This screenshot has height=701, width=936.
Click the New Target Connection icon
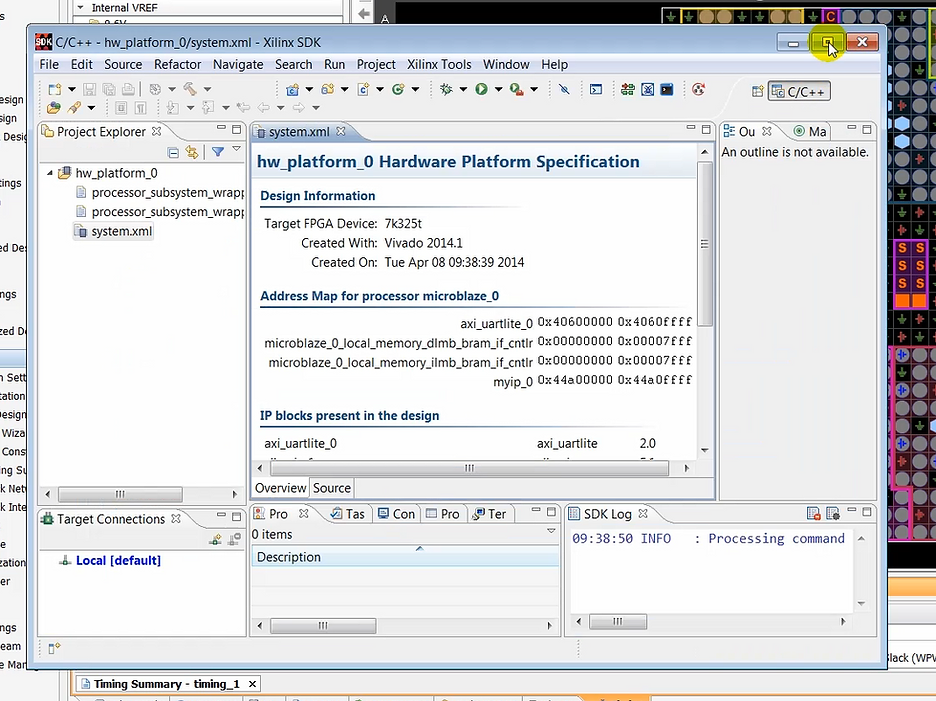[216, 538]
